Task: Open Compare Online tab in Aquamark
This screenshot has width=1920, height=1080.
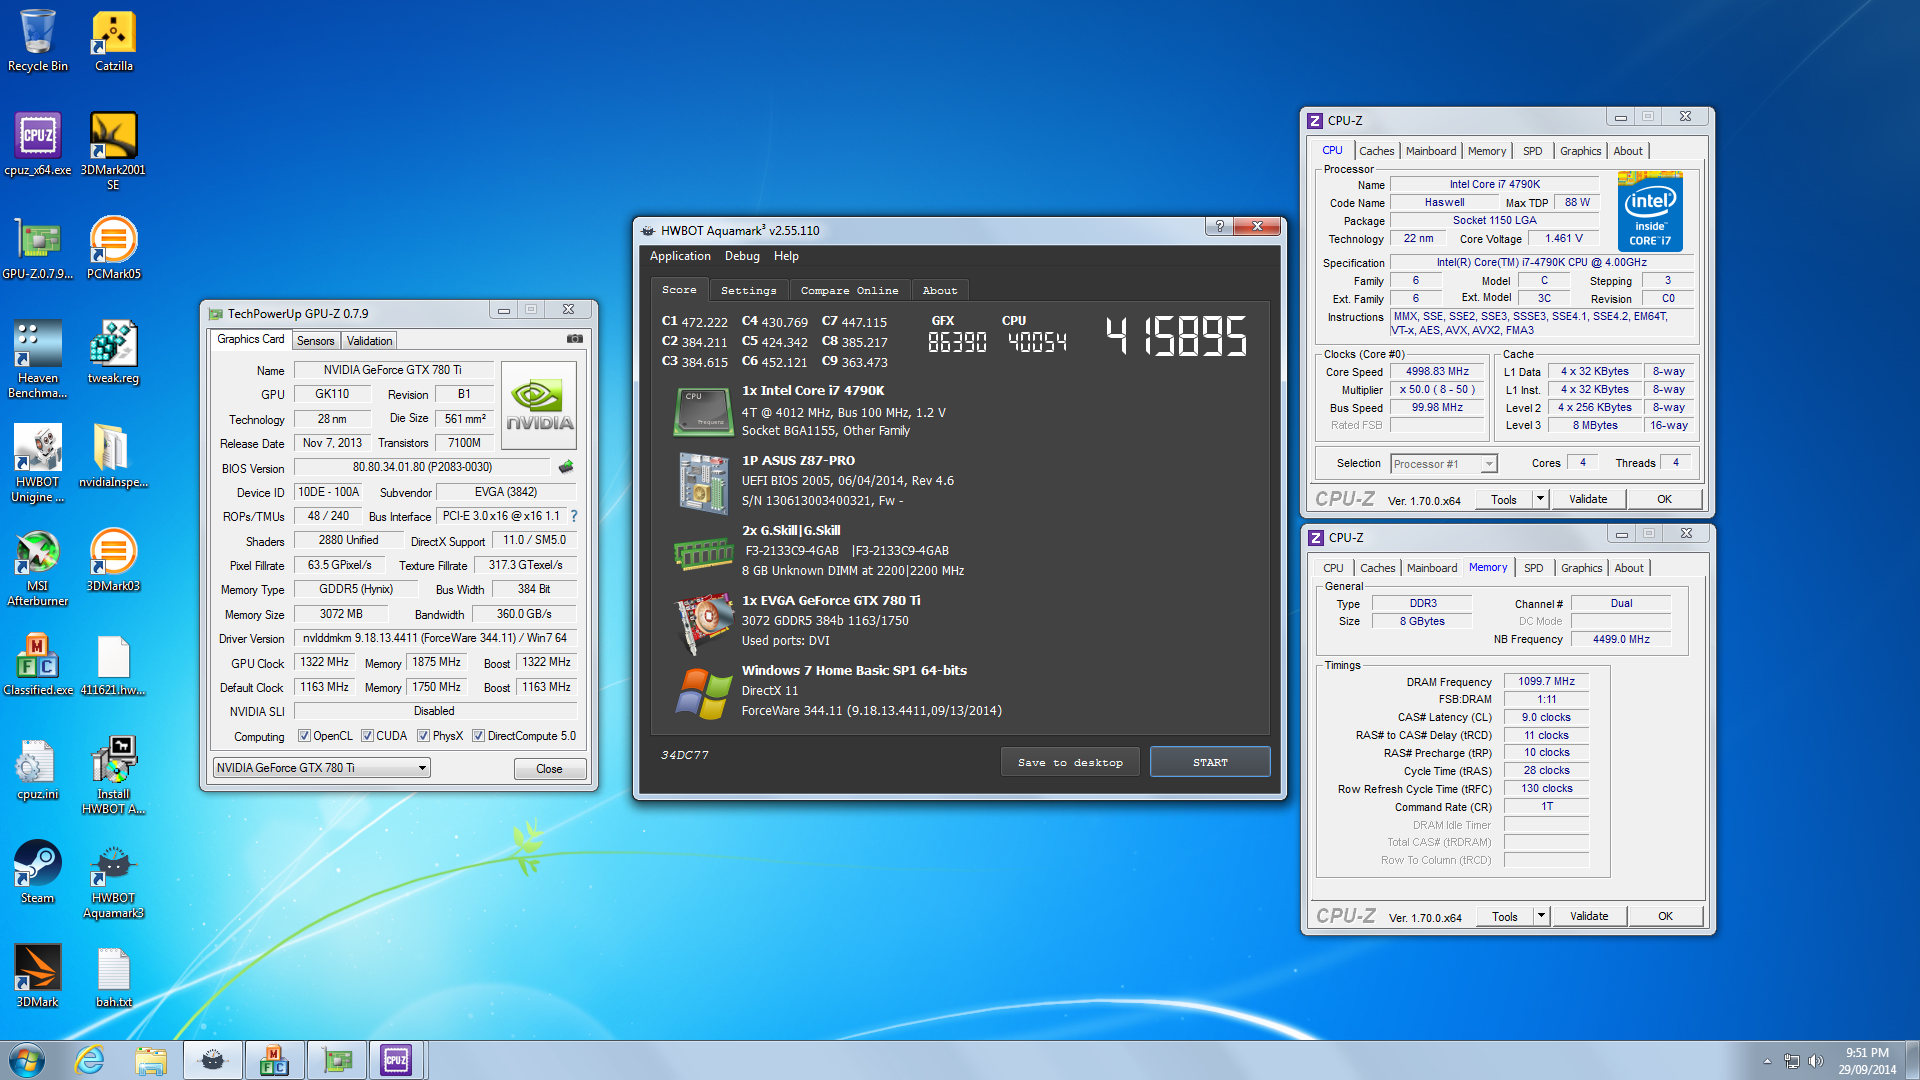Action: [x=849, y=290]
